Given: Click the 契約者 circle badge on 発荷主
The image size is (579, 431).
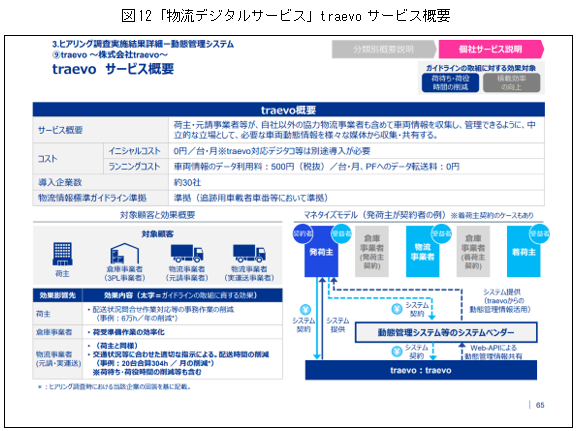Looking at the screenshot, I should 303,233.
